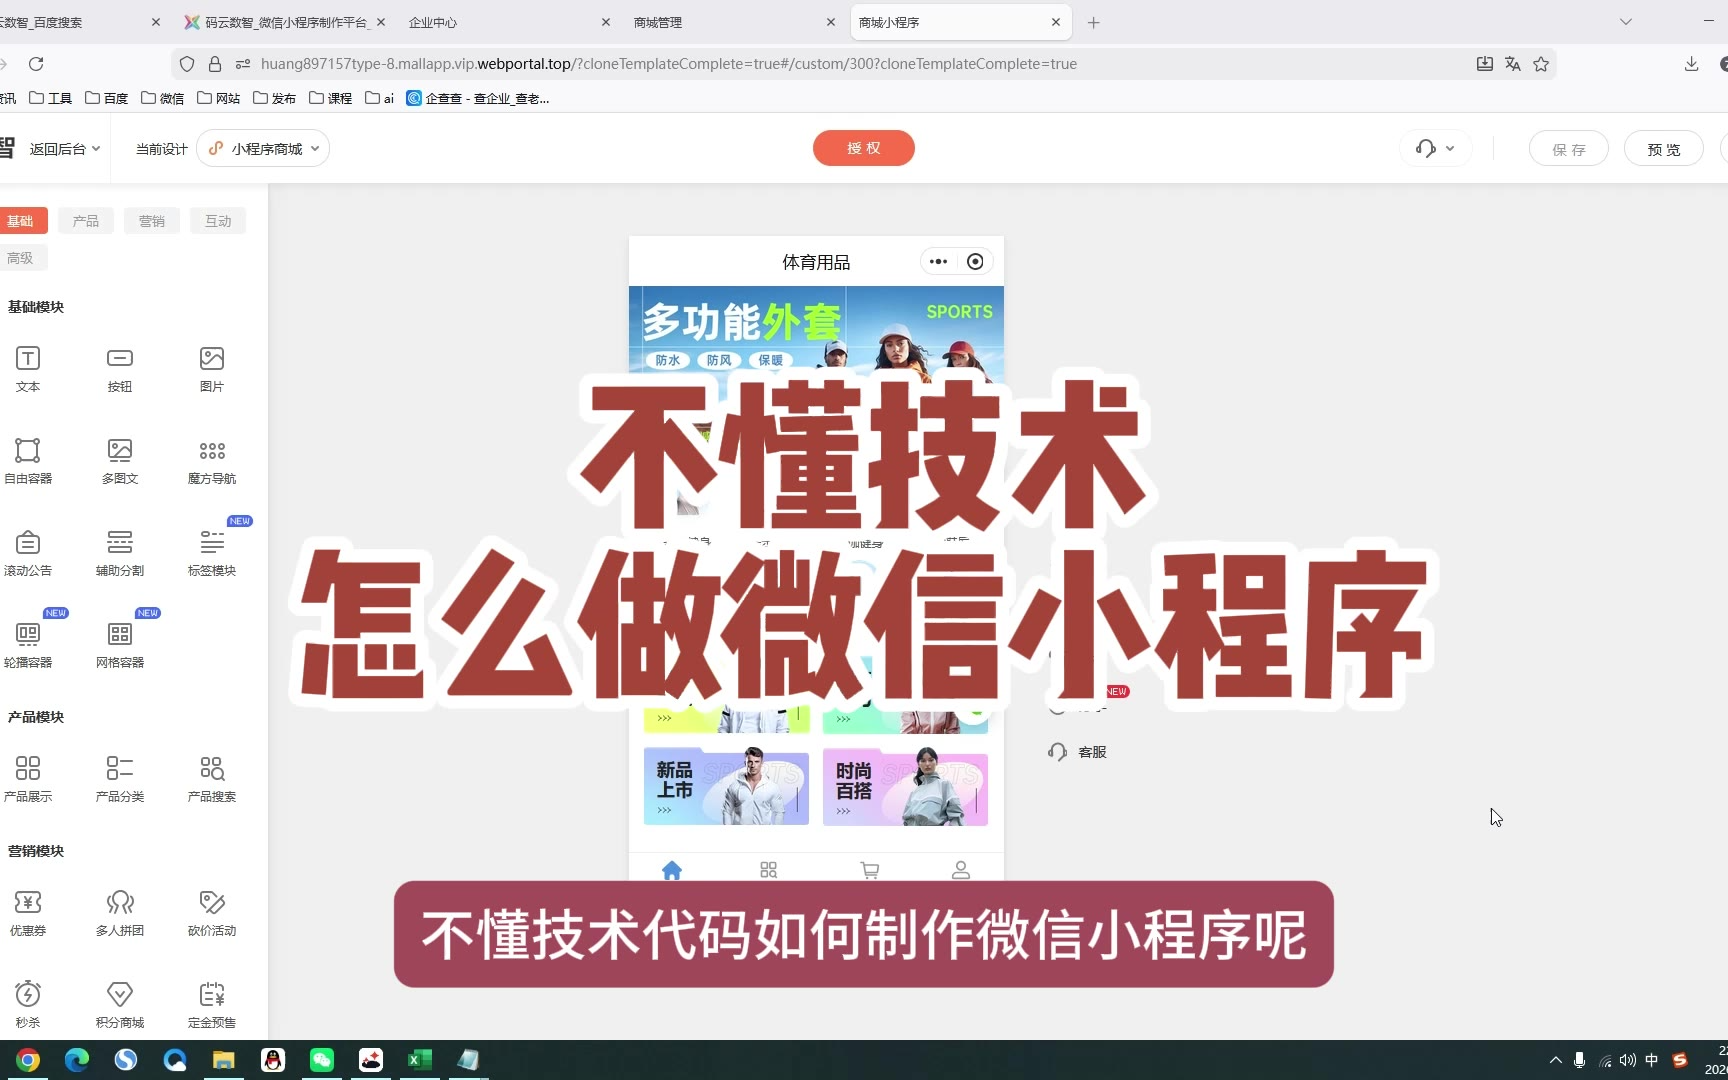The height and width of the screenshot is (1080, 1728).
Task: Add the 积分商城 points mall module
Action: click(120, 1004)
